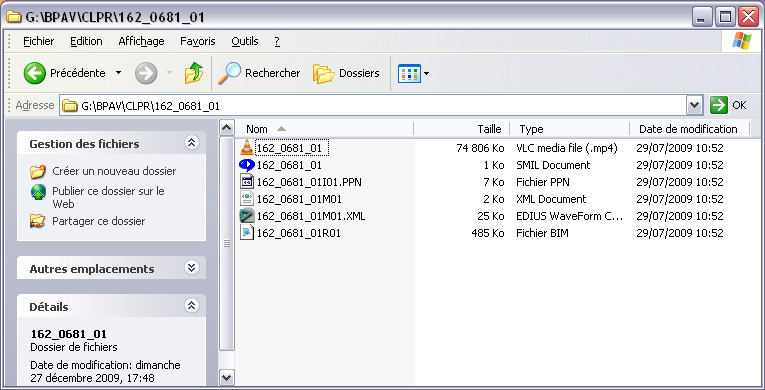Open the Edition menu
765x390 pixels.
coord(86,41)
